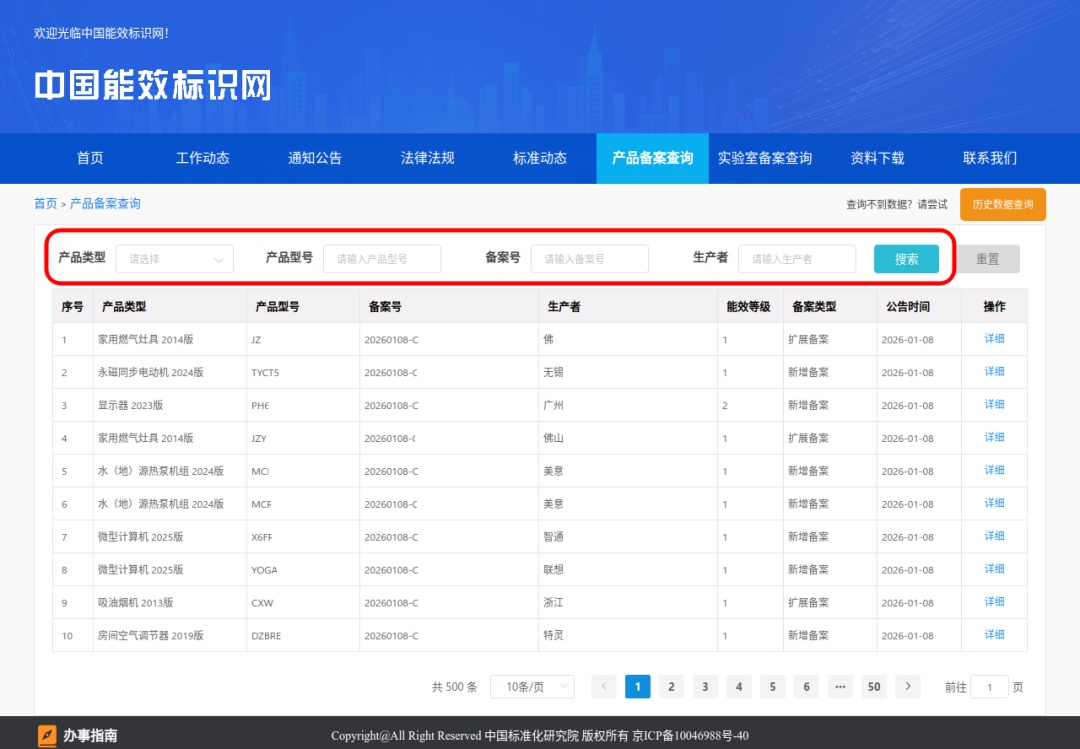
Task: Open the 产品类型 dropdown selector
Action: coord(175,259)
